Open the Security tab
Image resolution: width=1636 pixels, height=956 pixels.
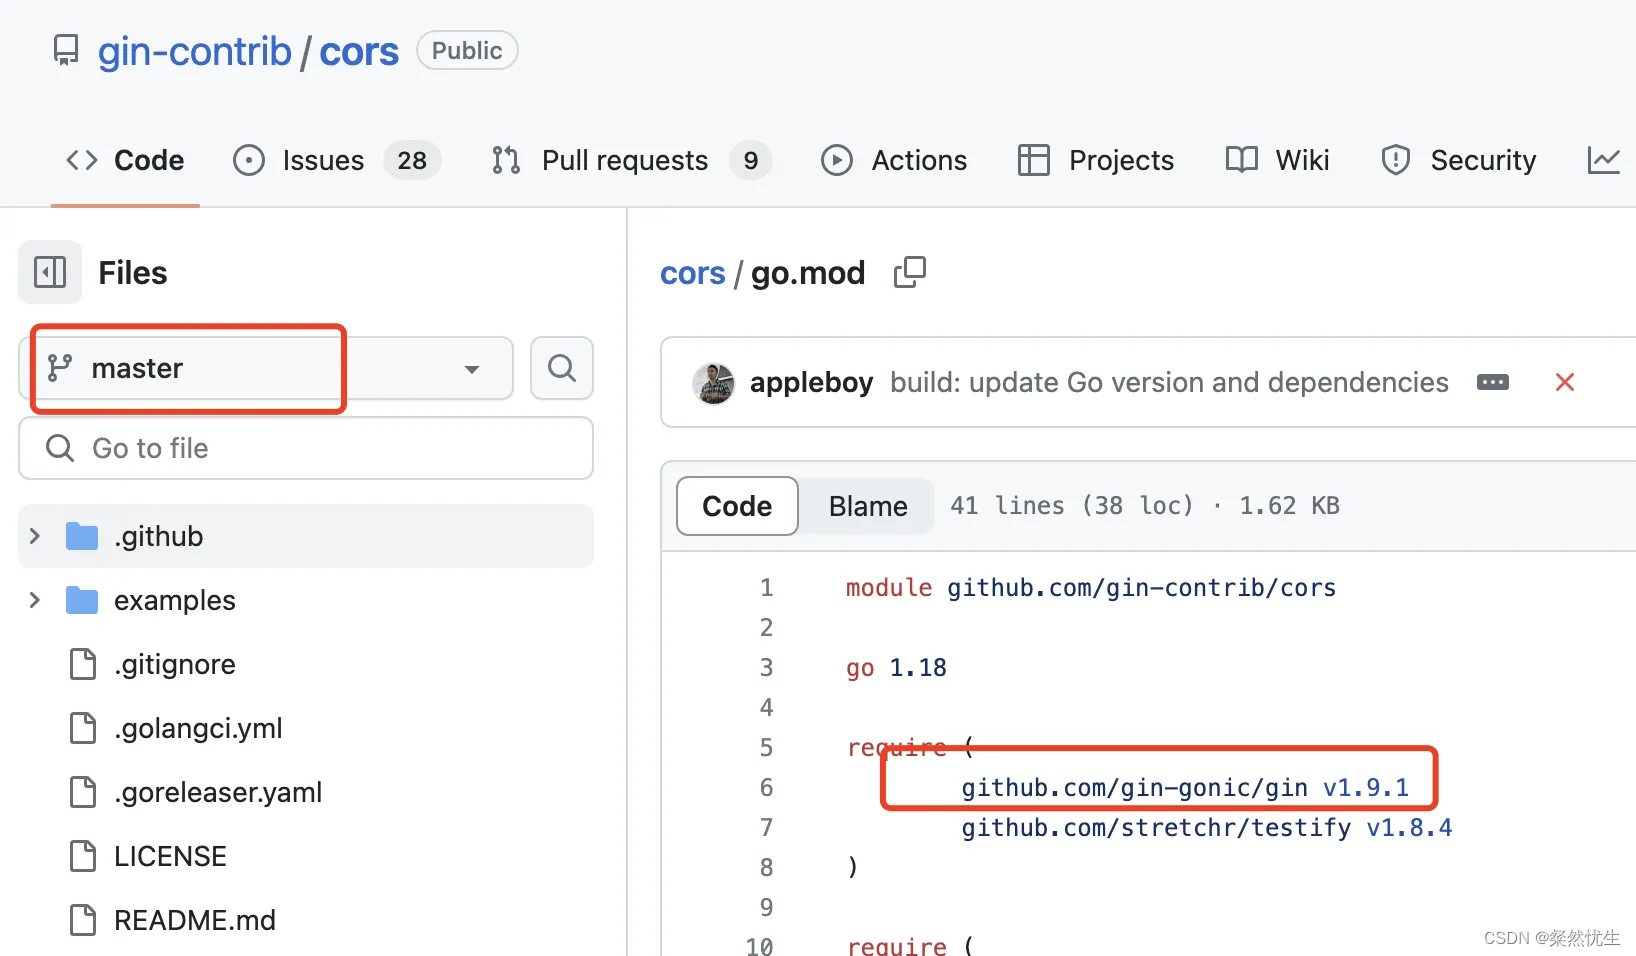(1459, 160)
